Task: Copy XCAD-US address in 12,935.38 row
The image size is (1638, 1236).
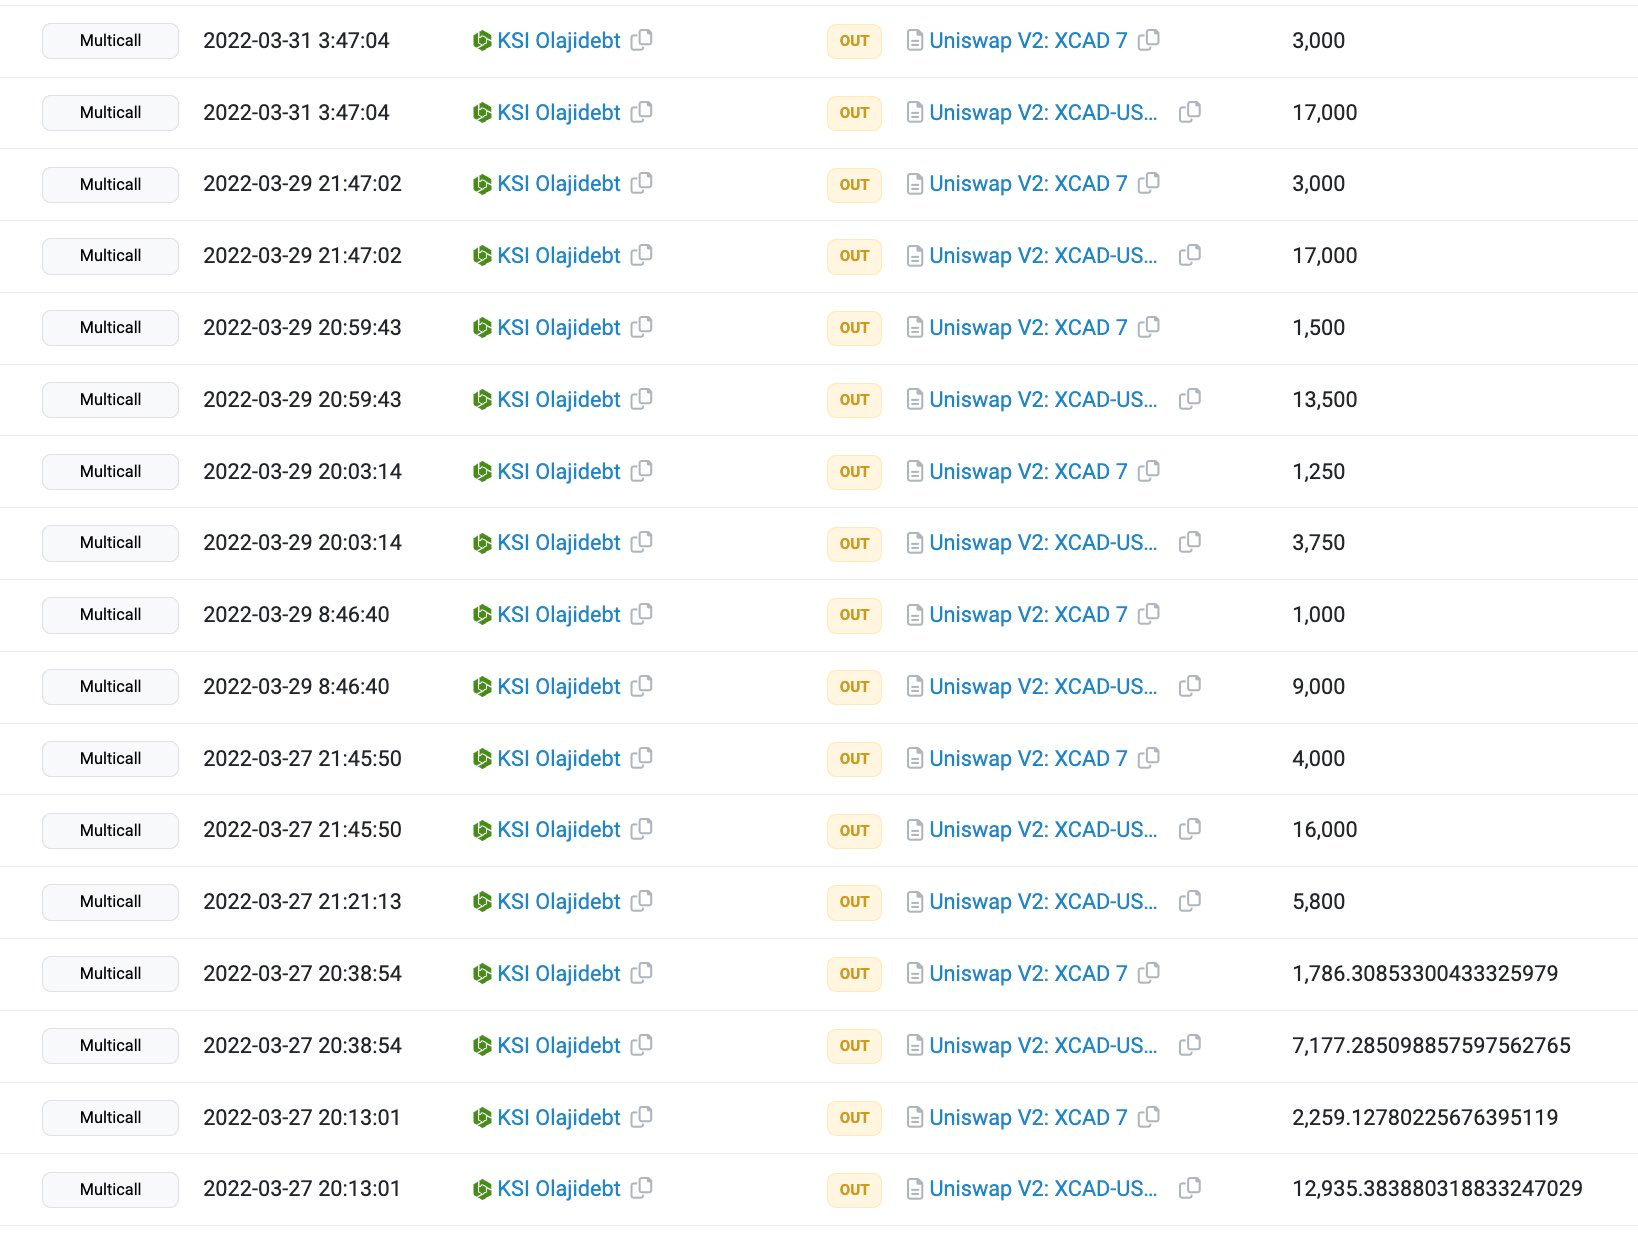Action: [x=1190, y=1188]
